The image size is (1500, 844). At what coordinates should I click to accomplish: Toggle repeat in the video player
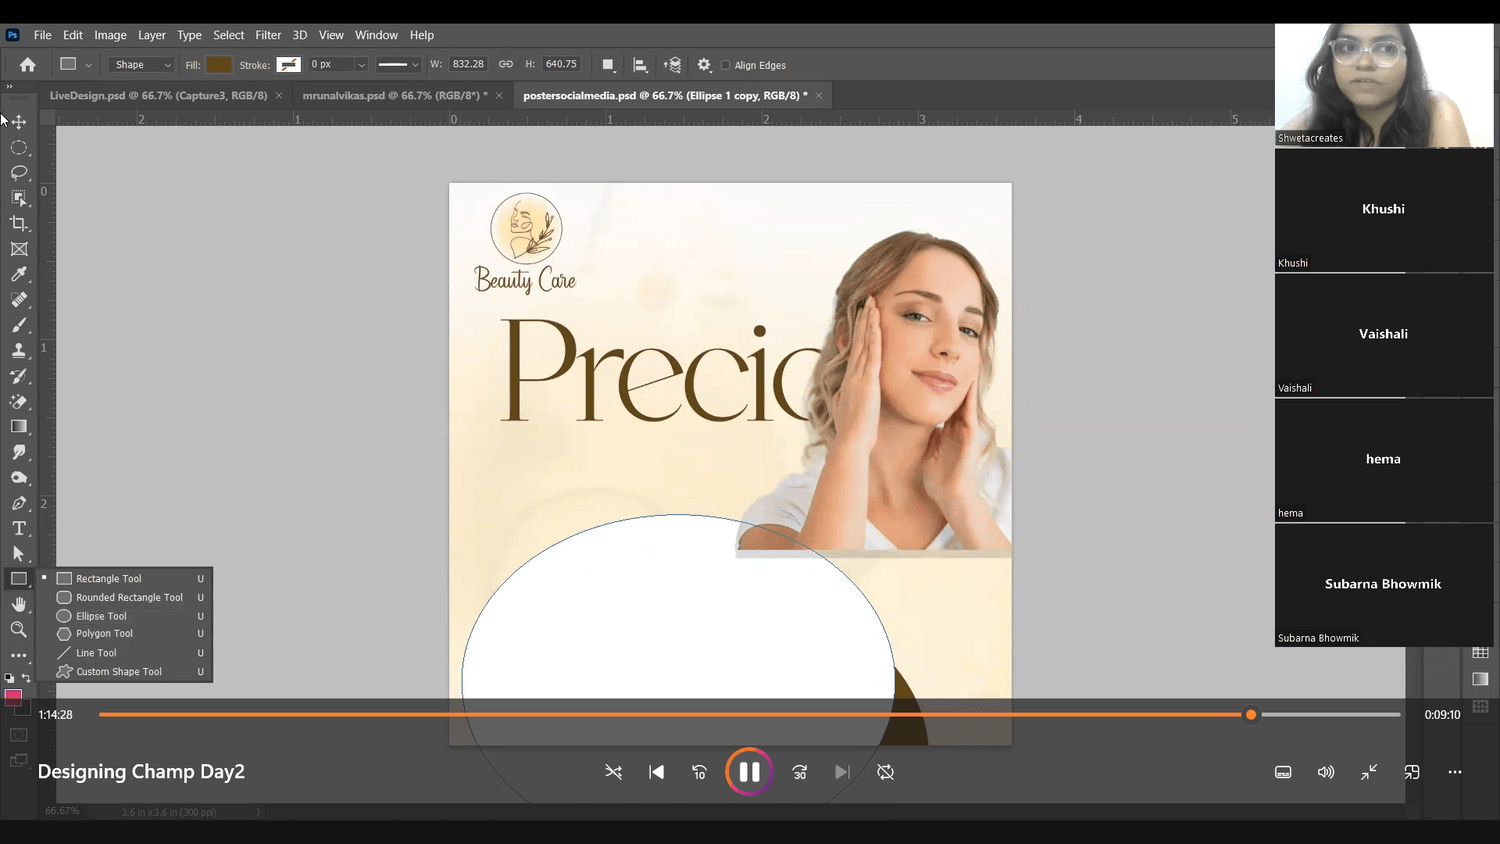click(x=885, y=772)
